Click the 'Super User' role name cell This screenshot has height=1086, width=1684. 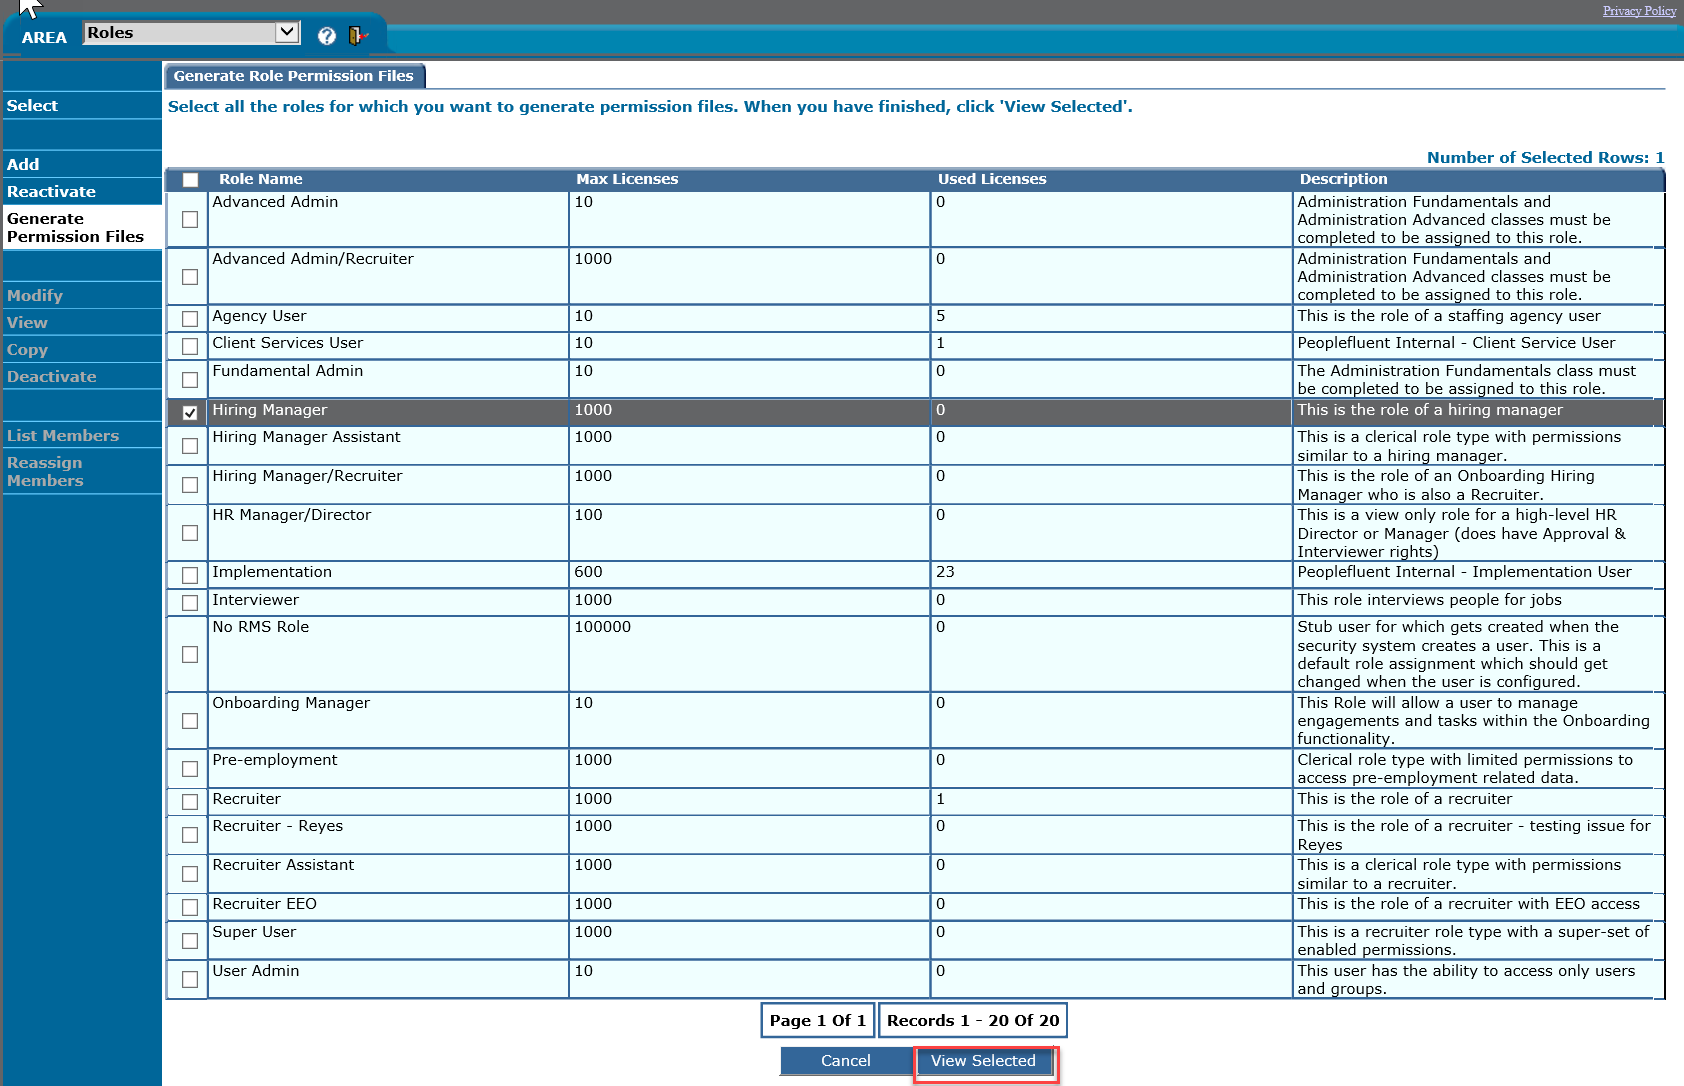point(388,940)
